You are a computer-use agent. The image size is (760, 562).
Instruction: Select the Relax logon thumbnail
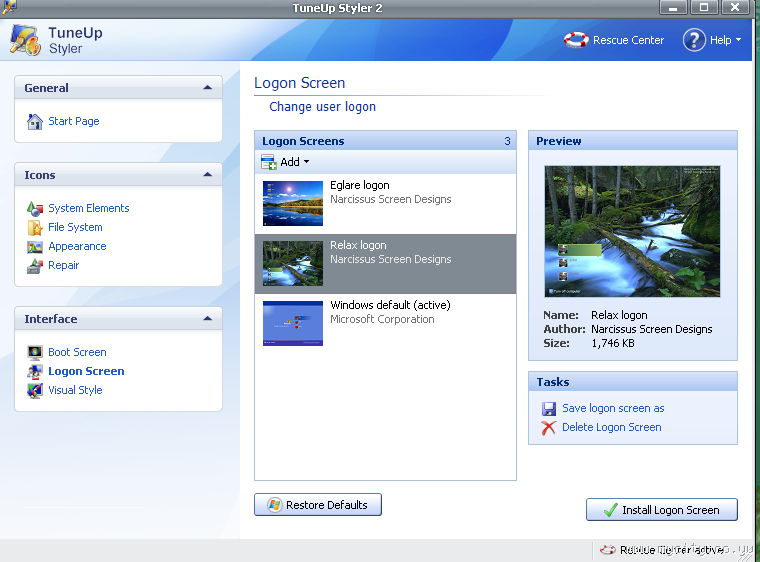coord(293,263)
